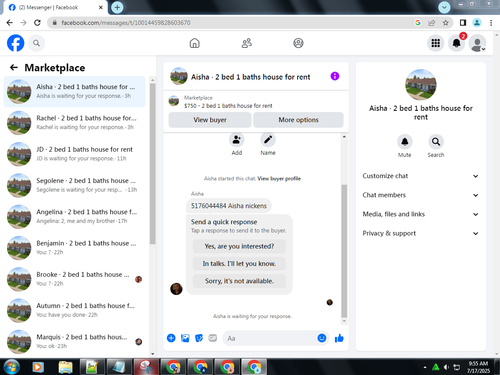The width and height of the screenshot is (500, 375).
Task: Open JD conversation in the list
Action: [x=75, y=154]
